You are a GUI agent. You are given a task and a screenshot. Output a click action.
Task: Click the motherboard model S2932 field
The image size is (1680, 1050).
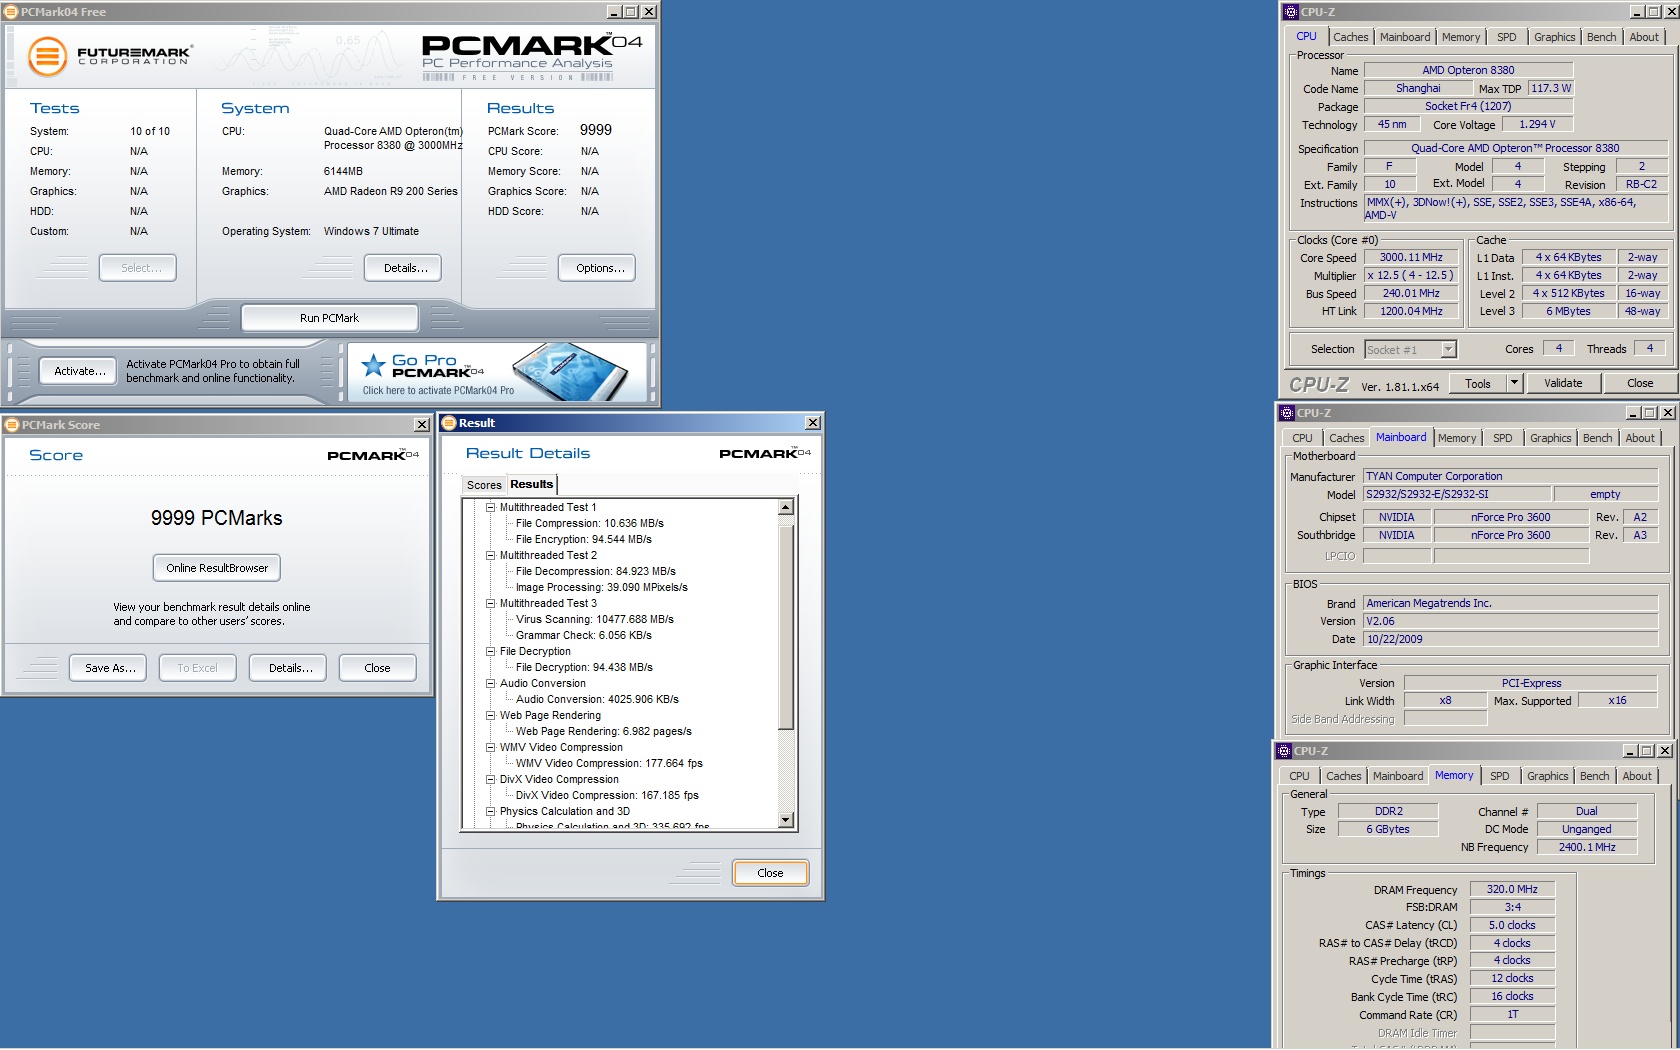point(1457,494)
